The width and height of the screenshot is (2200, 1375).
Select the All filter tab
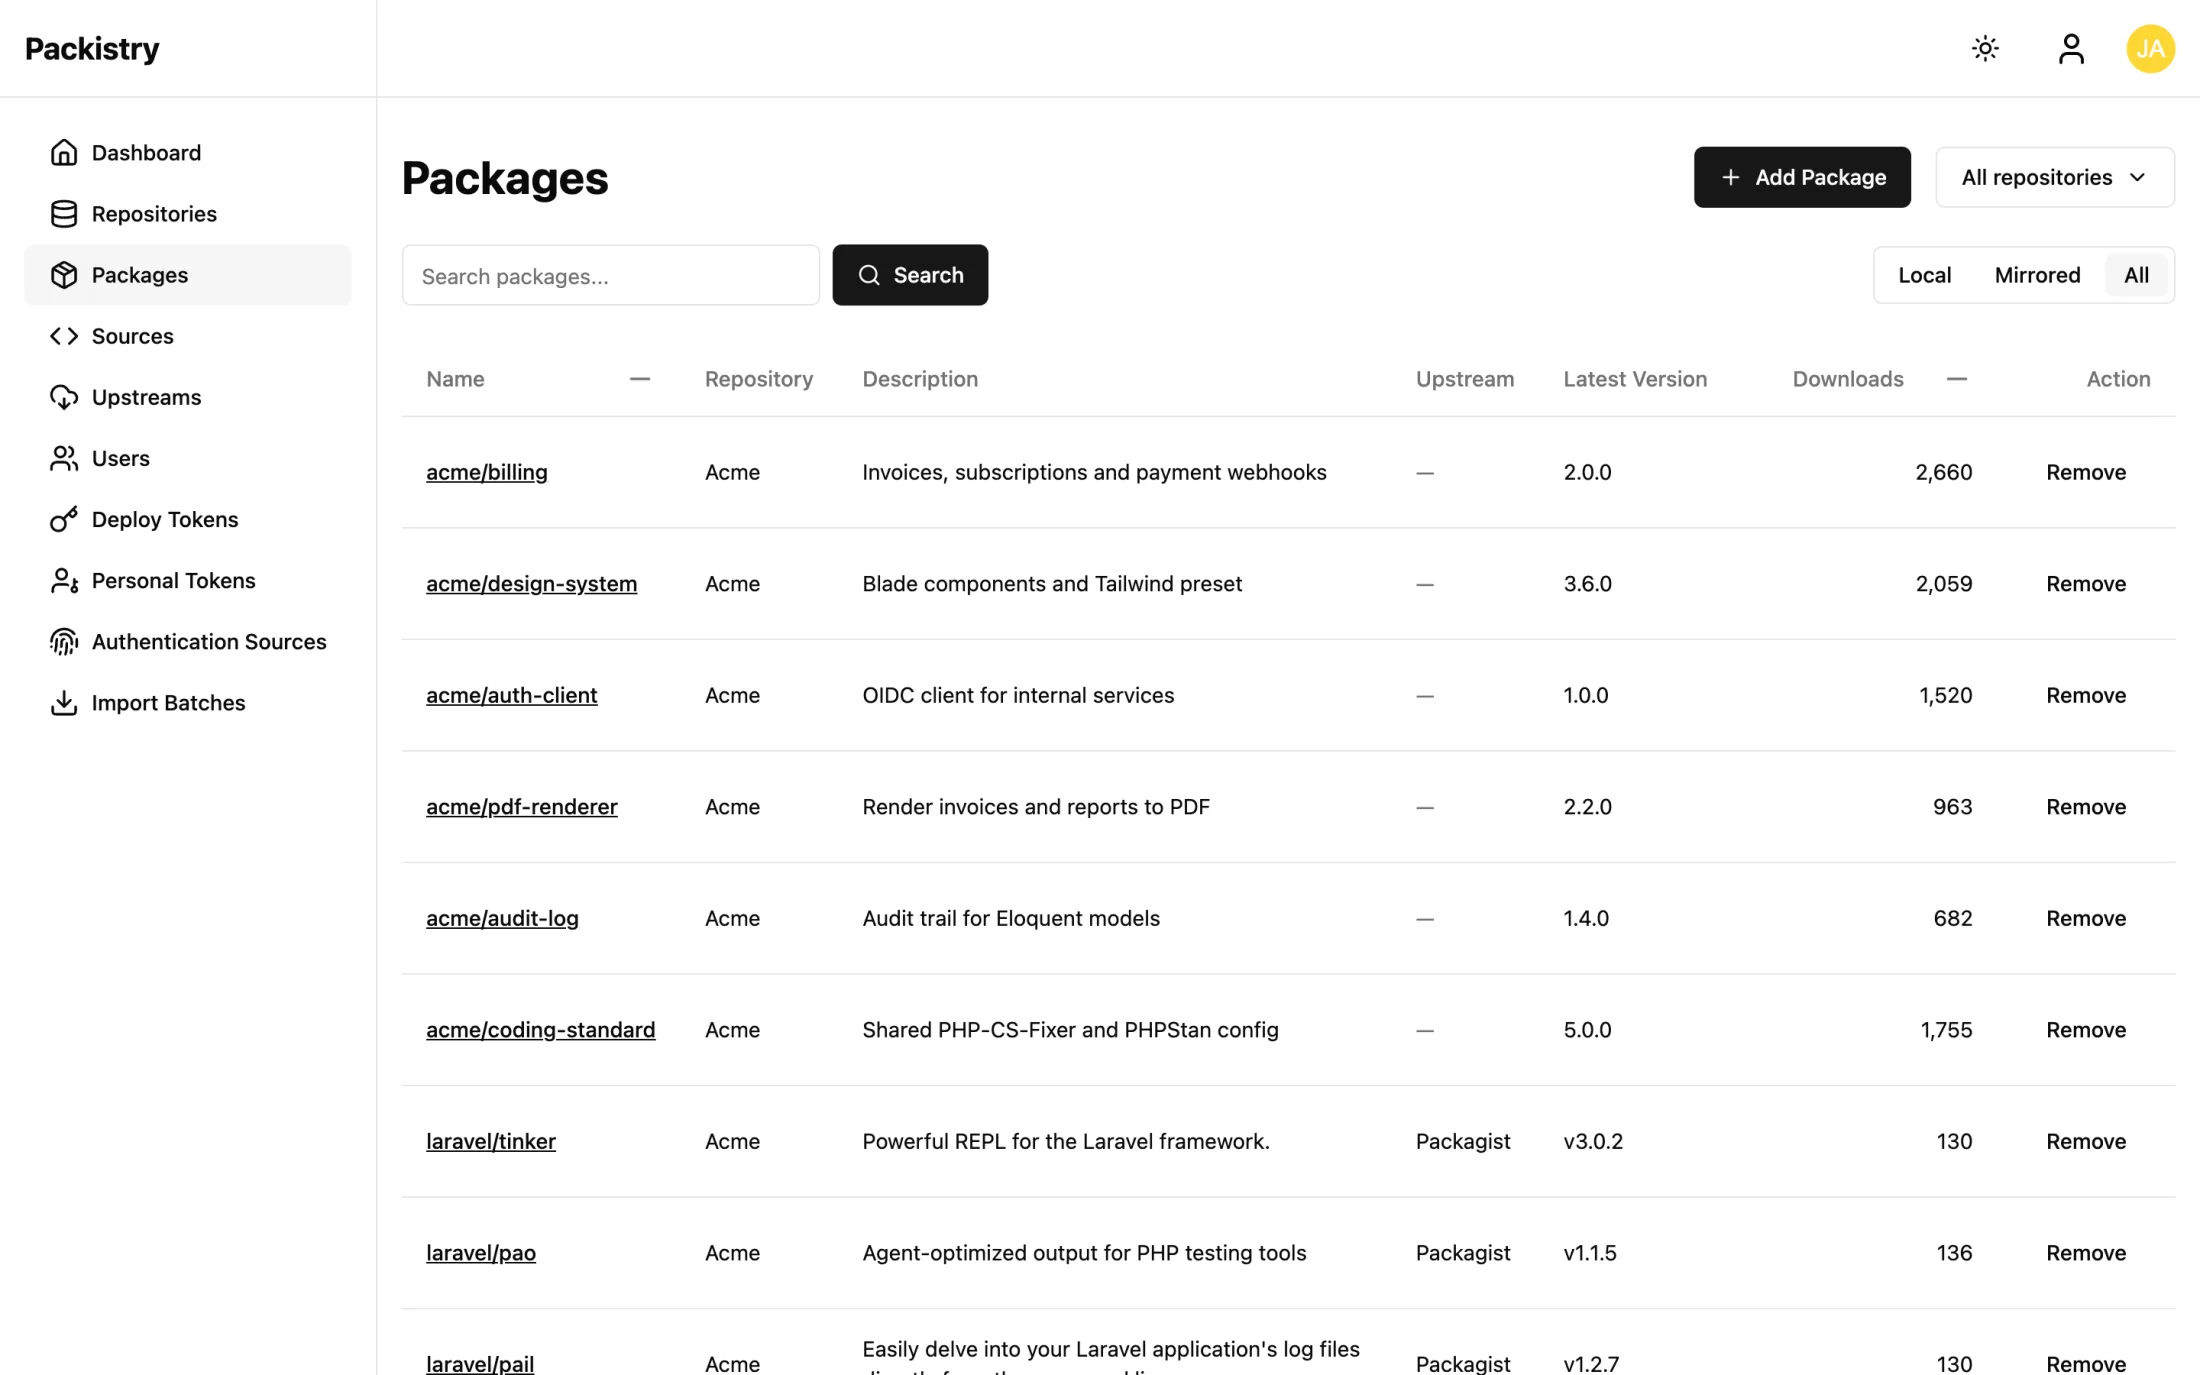[x=2136, y=274]
